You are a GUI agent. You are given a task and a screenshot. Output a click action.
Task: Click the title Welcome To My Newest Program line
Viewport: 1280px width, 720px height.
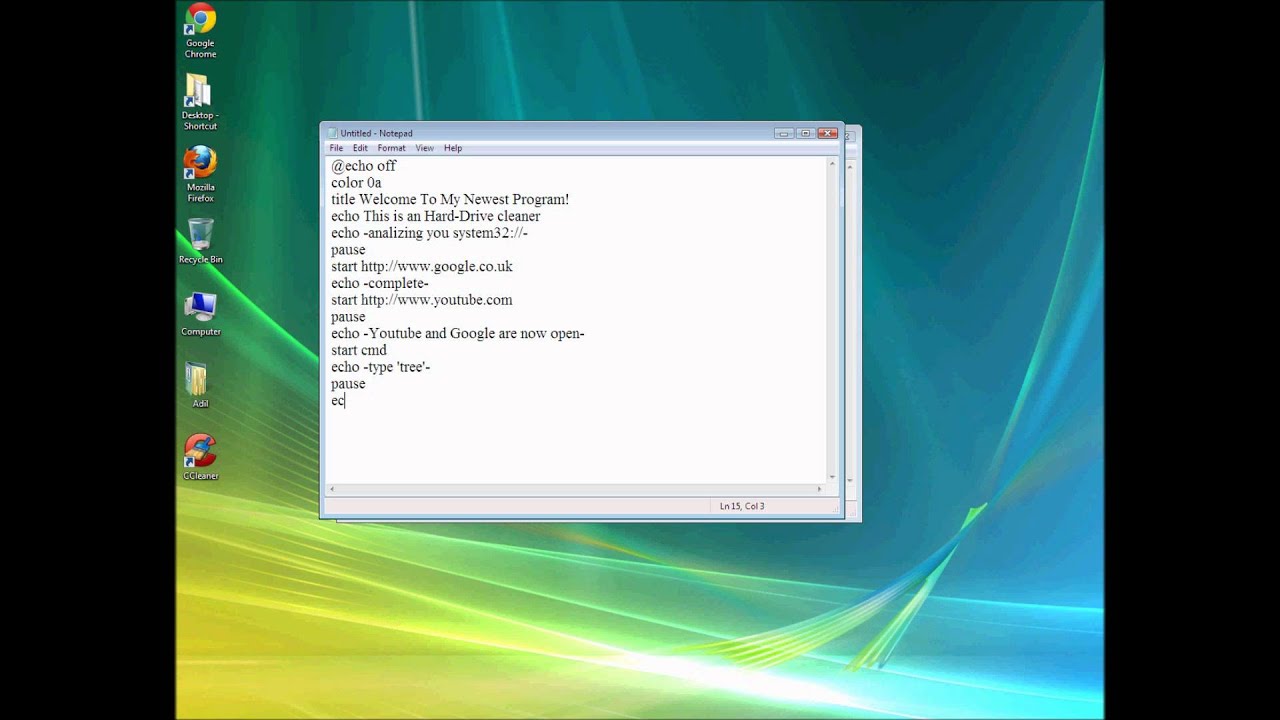[x=450, y=200]
